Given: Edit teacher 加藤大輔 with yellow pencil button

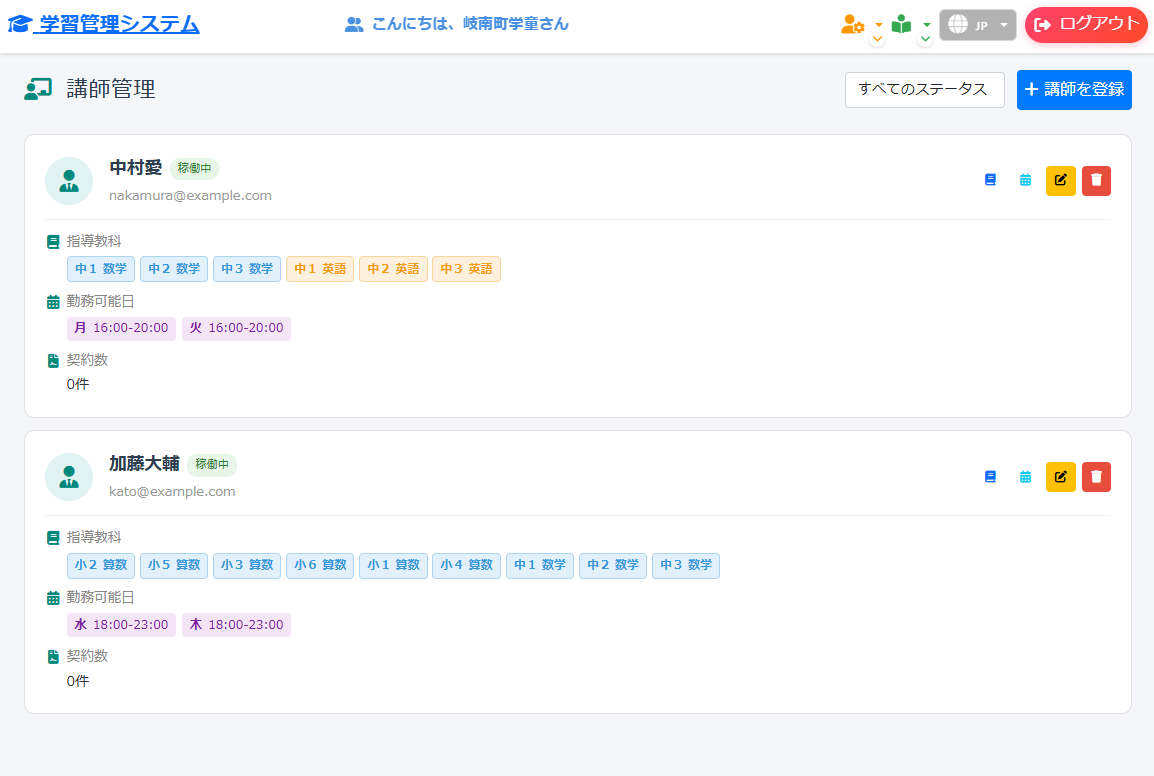Looking at the screenshot, I should tap(1061, 477).
